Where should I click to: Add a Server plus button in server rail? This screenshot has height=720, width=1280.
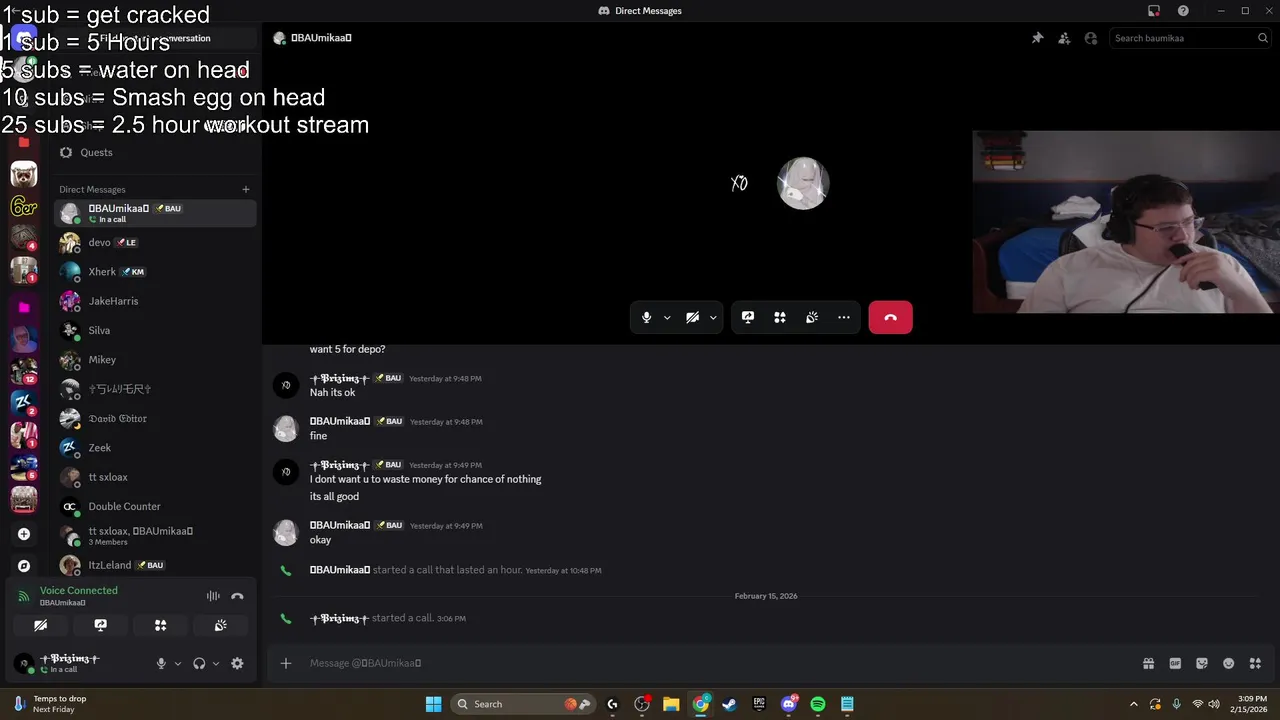24,534
